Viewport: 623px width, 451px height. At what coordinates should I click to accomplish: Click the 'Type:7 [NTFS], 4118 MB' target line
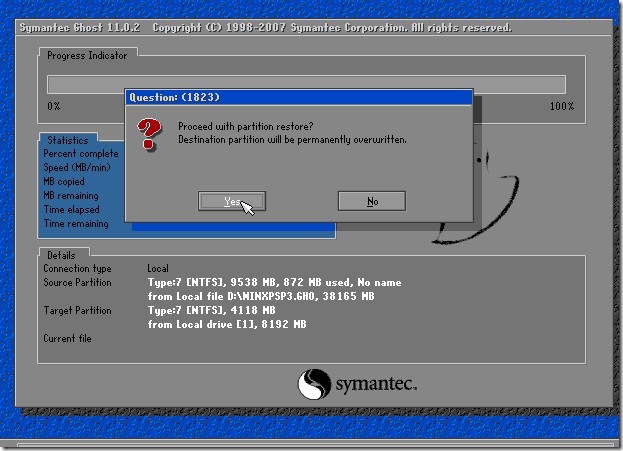pyautogui.click(x=211, y=310)
